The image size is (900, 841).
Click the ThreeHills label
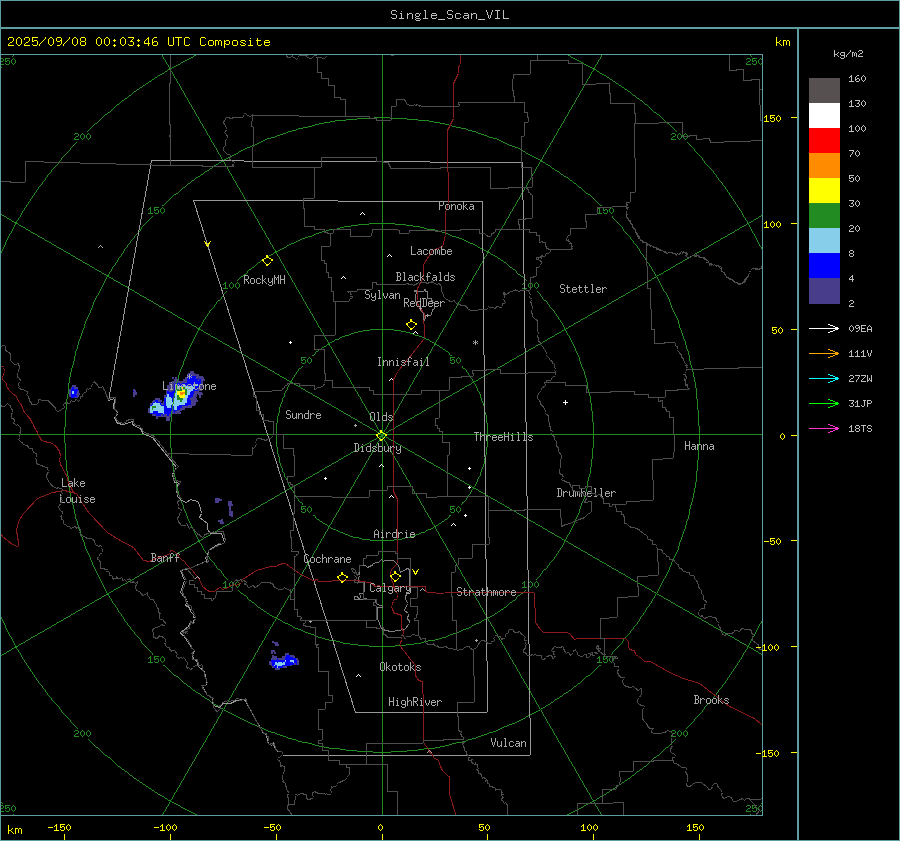(503, 437)
